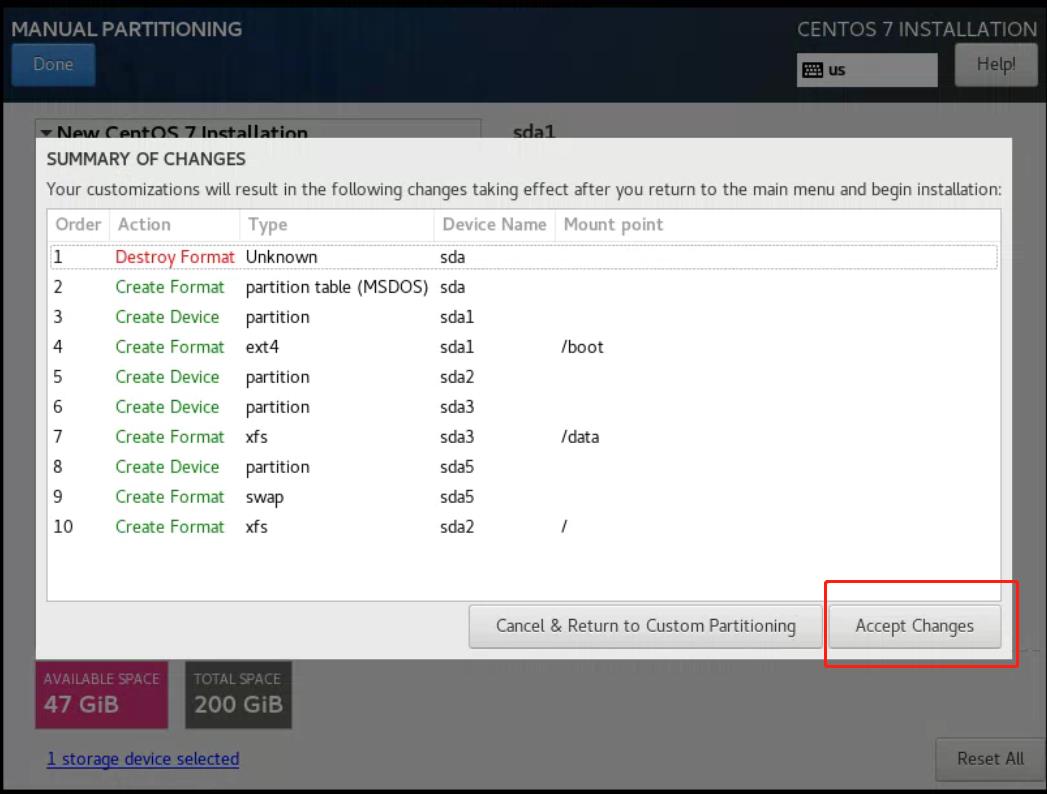Select the xfs row mounted at /data

(524, 437)
